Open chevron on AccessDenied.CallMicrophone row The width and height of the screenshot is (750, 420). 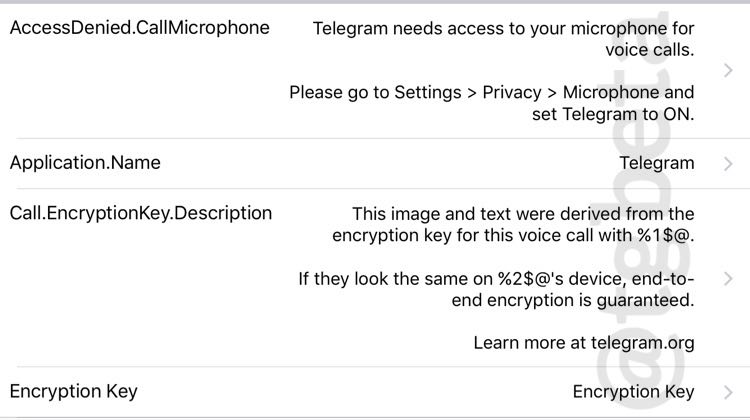point(728,70)
